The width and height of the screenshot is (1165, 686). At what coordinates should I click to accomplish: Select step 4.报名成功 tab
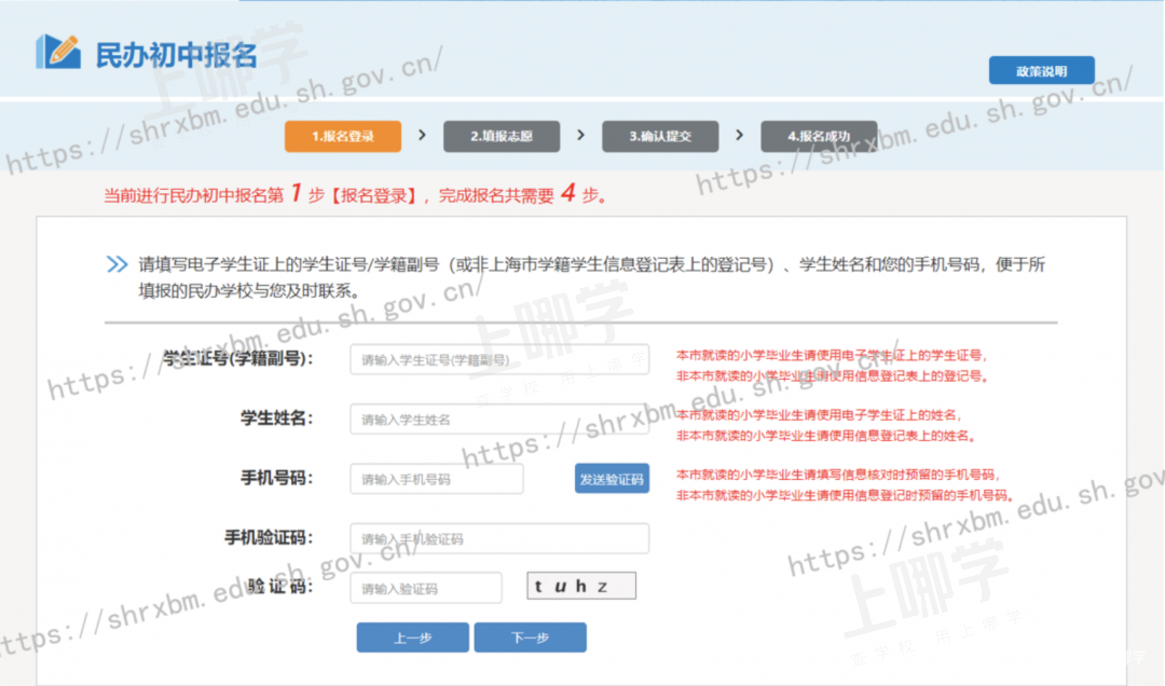coord(818,136)
